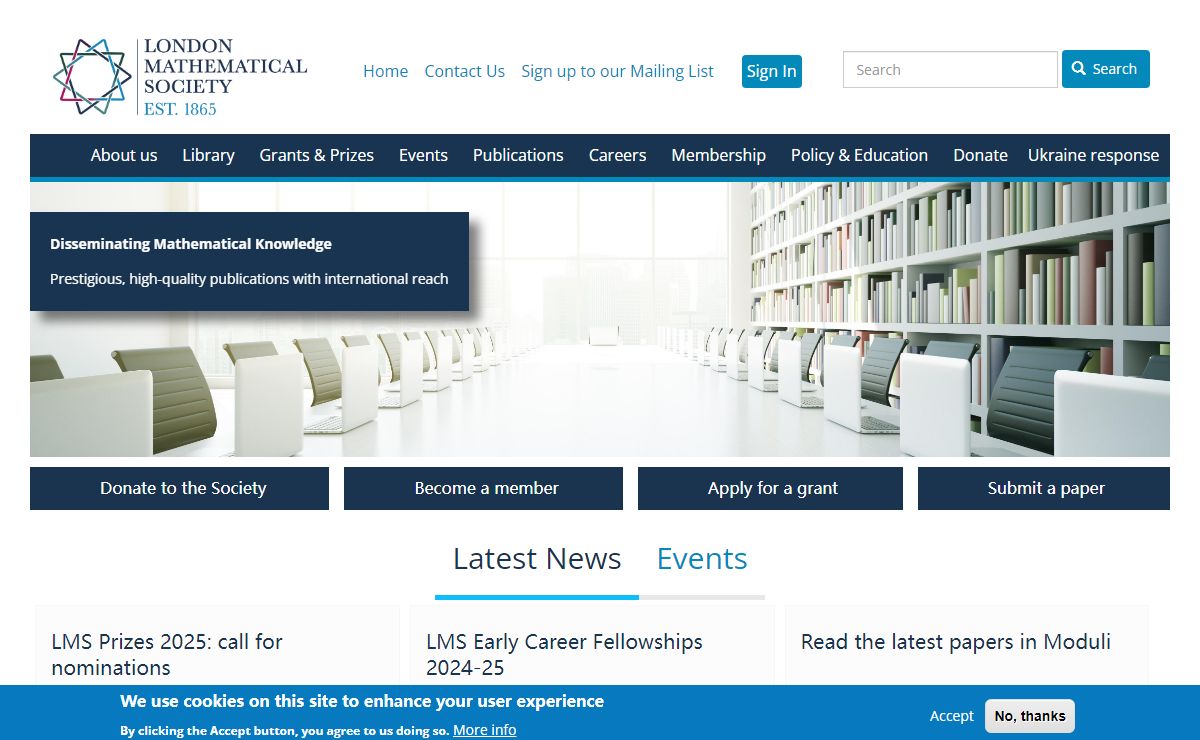This screenshot has height=740, width=1200.
Task: Open the Ukraine response page
Action: click(x=1093, y=155)
